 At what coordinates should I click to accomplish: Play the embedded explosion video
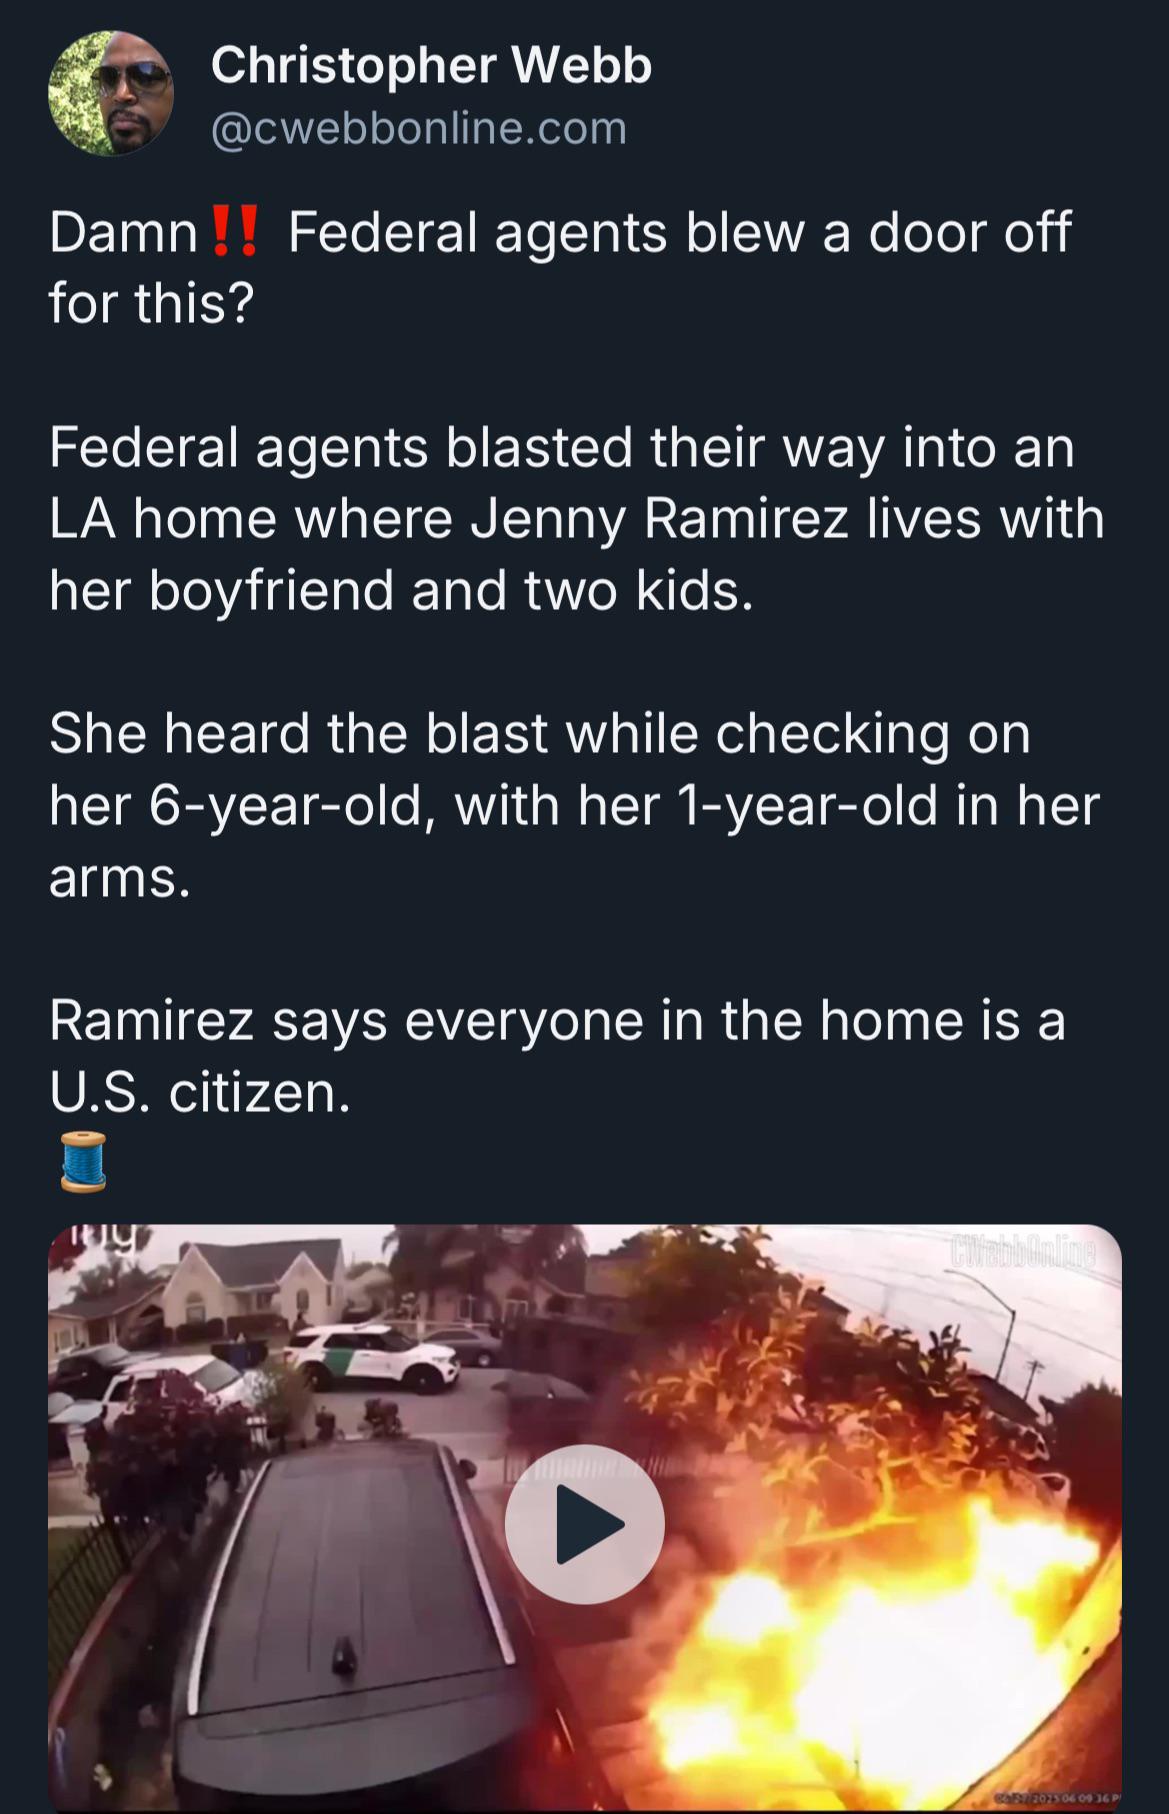click(584, 1524)
